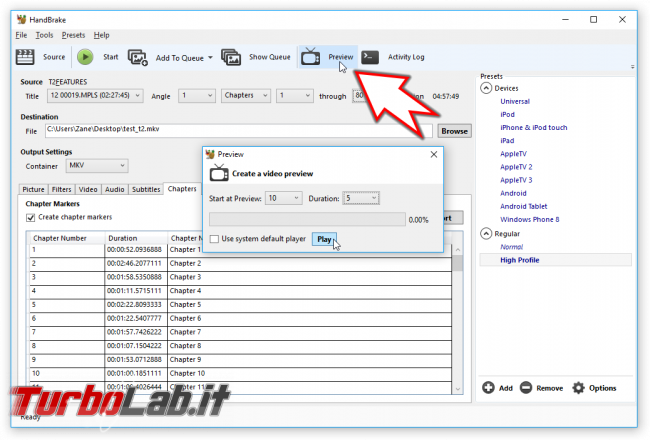Click the Options gear icon
Screen dimensions: 650x440
coord(578,388)
